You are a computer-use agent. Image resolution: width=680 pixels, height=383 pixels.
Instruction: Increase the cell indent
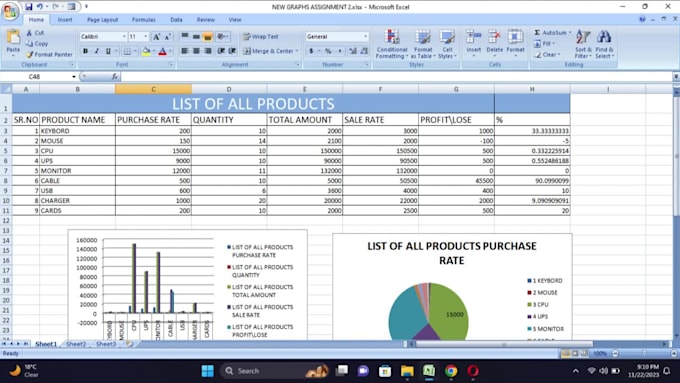232,51
